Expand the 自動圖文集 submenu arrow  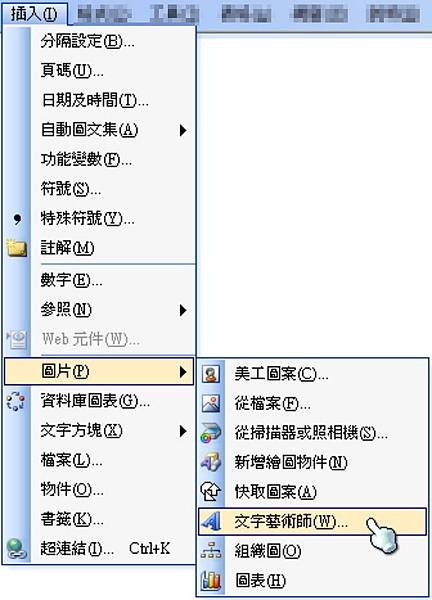point(183,130)
